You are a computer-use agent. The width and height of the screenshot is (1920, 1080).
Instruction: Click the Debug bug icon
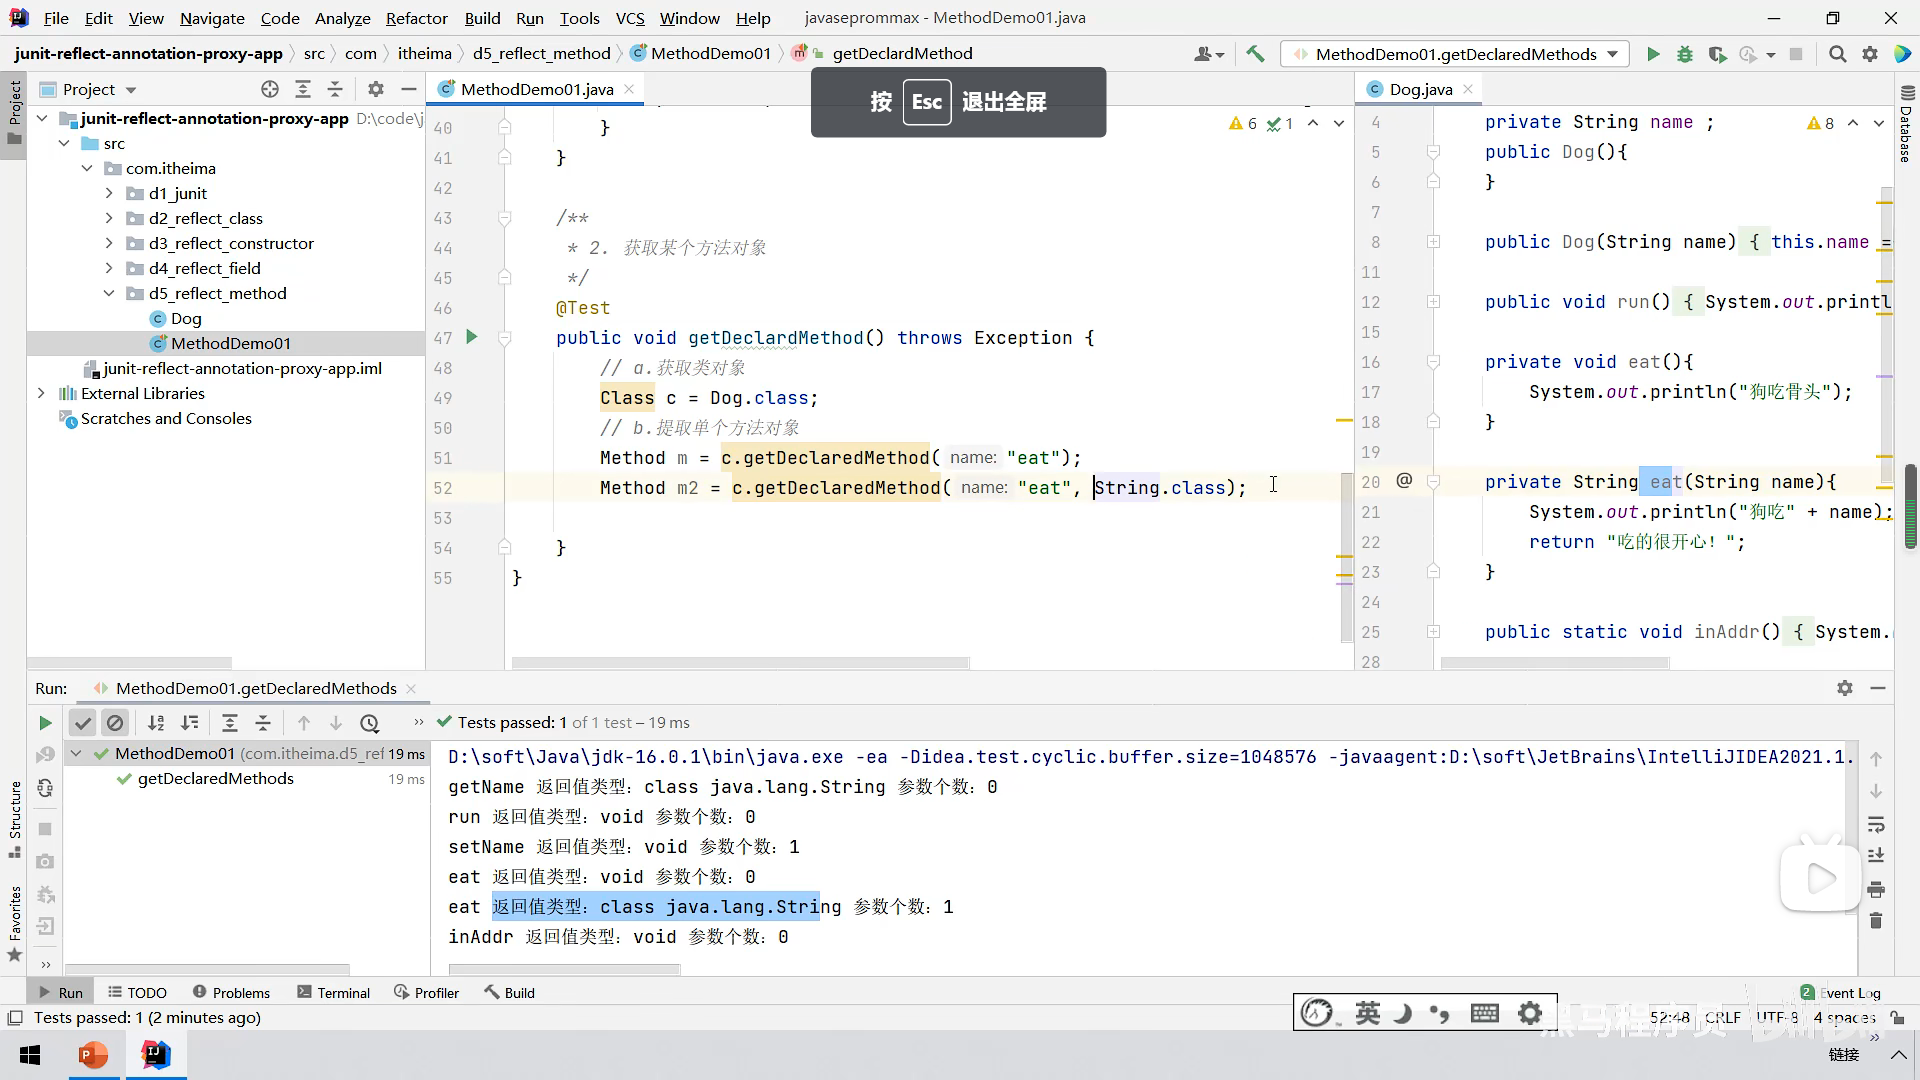coord(1685,54)
